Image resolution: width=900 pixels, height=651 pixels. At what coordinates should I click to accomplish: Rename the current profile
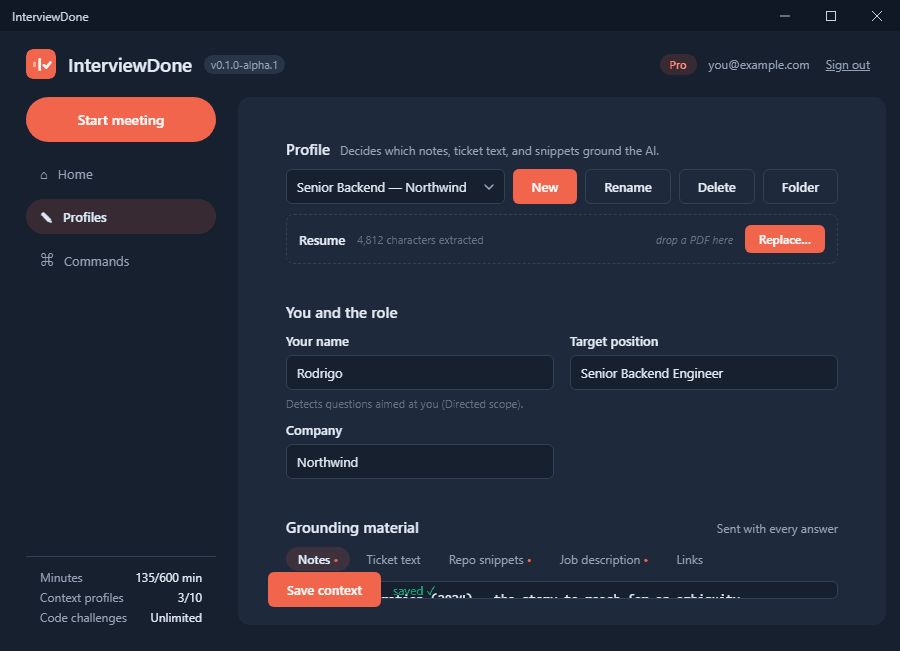[627, 187]
